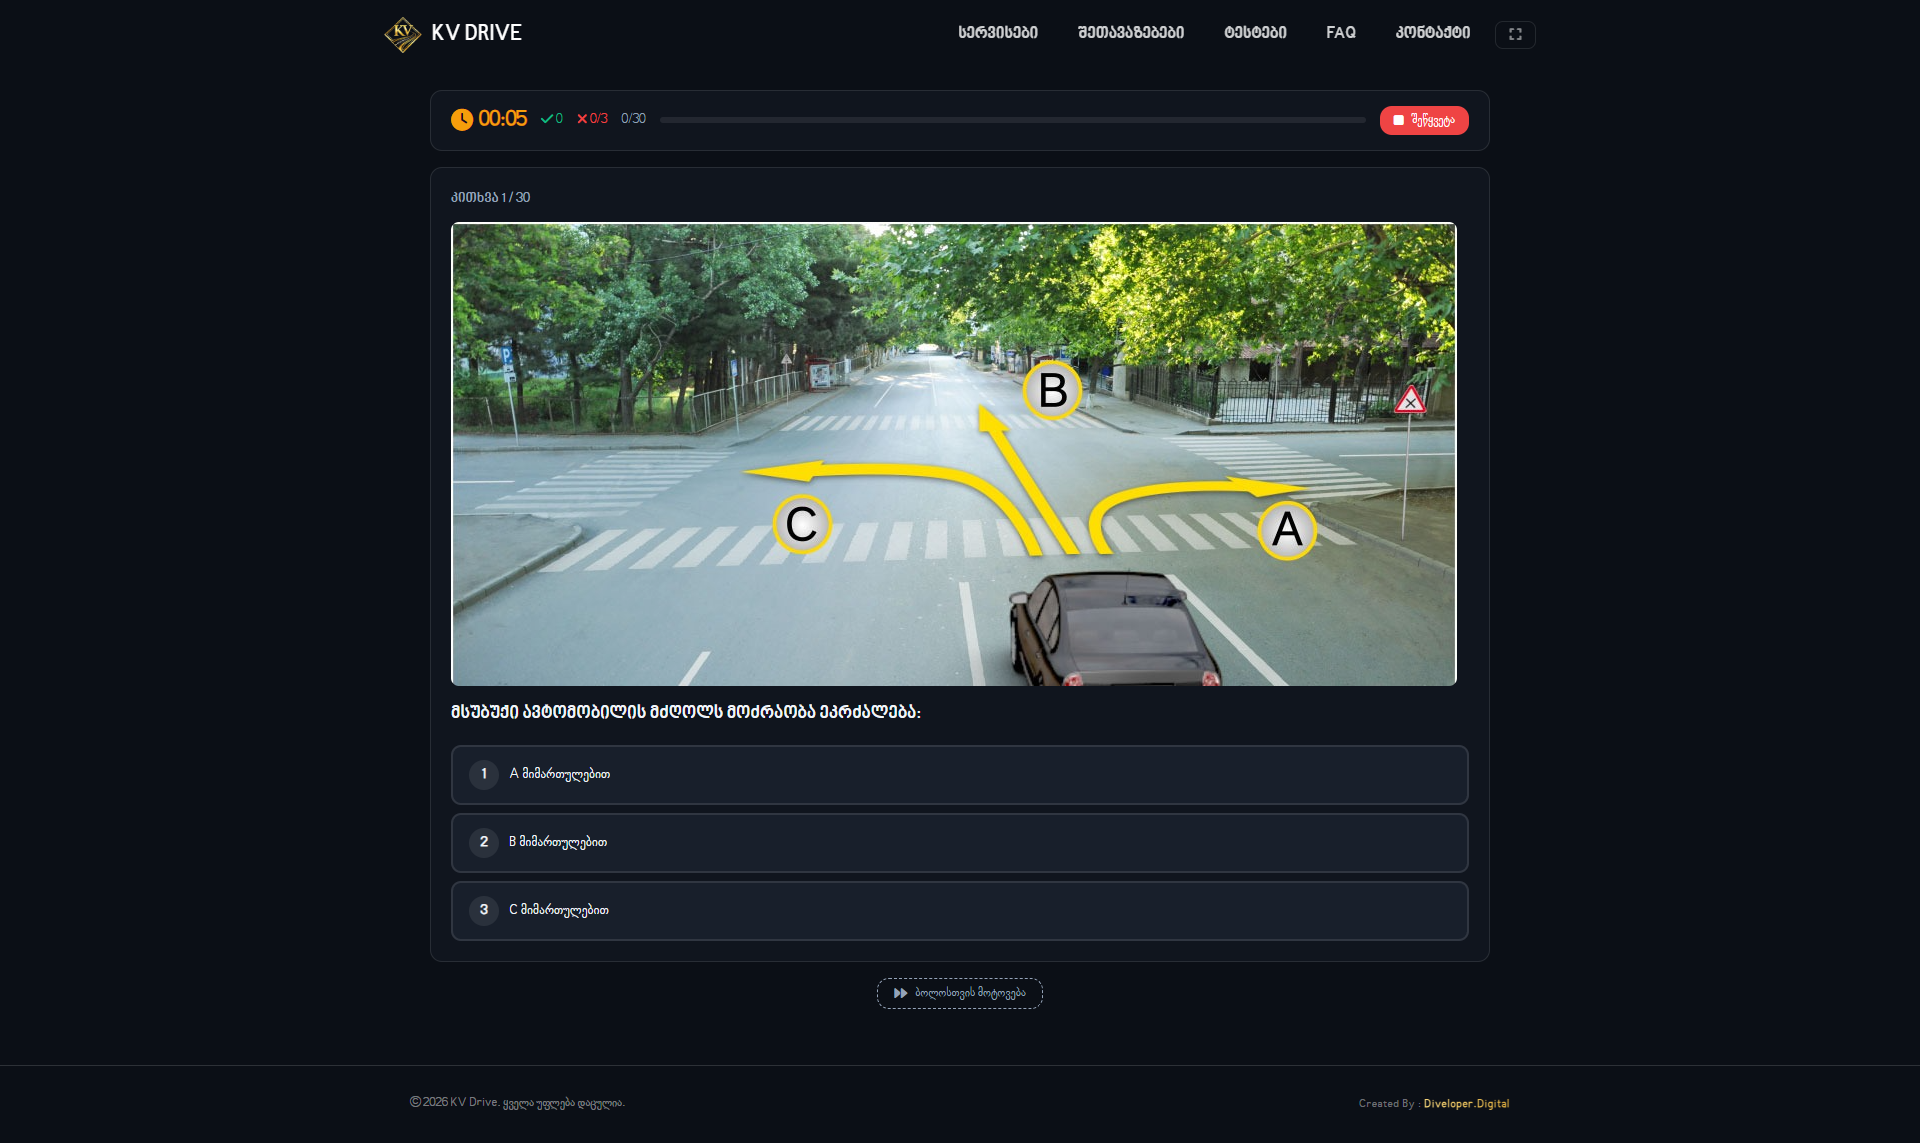Click the B marker in the image

point(1052,390)
